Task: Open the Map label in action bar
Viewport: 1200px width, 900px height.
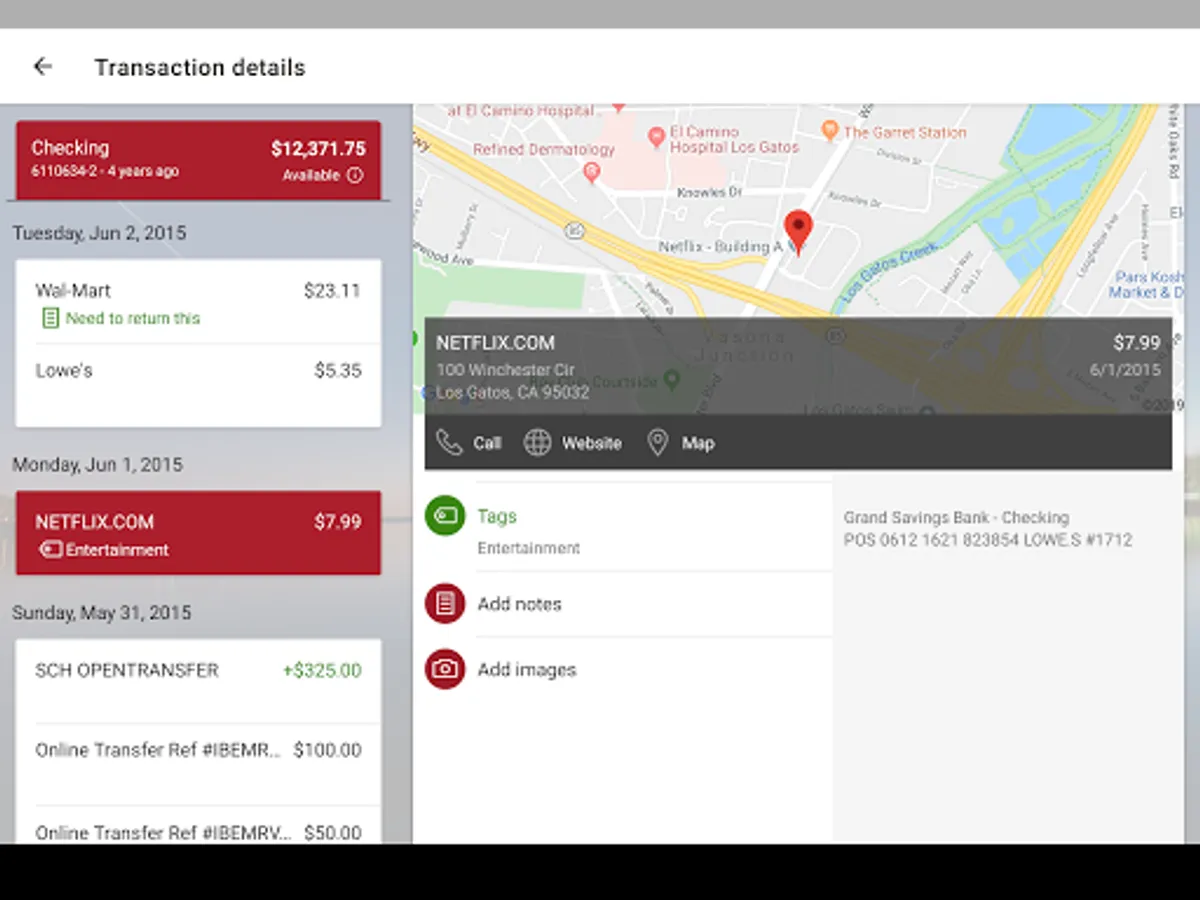Action: point(698,443)
